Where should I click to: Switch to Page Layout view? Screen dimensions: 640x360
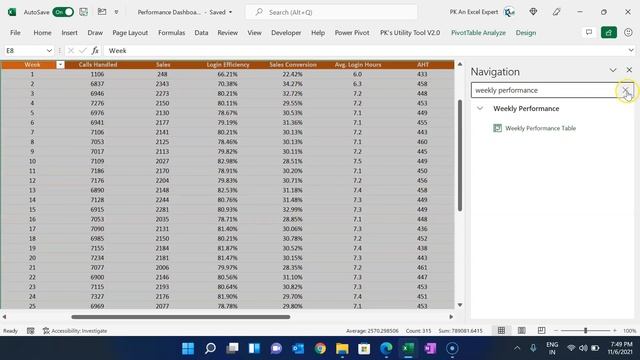pyautogui.click(x=522, y=331)
